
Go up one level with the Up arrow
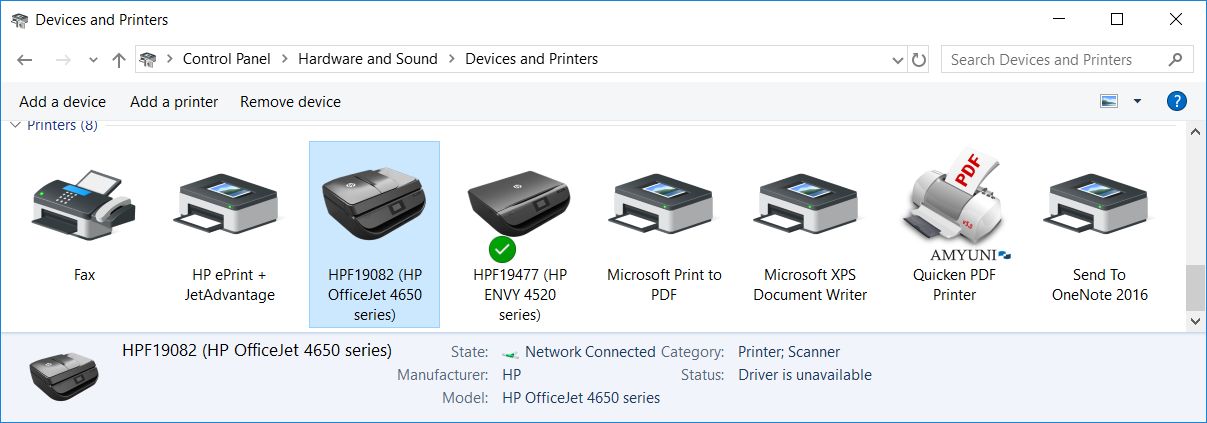point(119,60)
